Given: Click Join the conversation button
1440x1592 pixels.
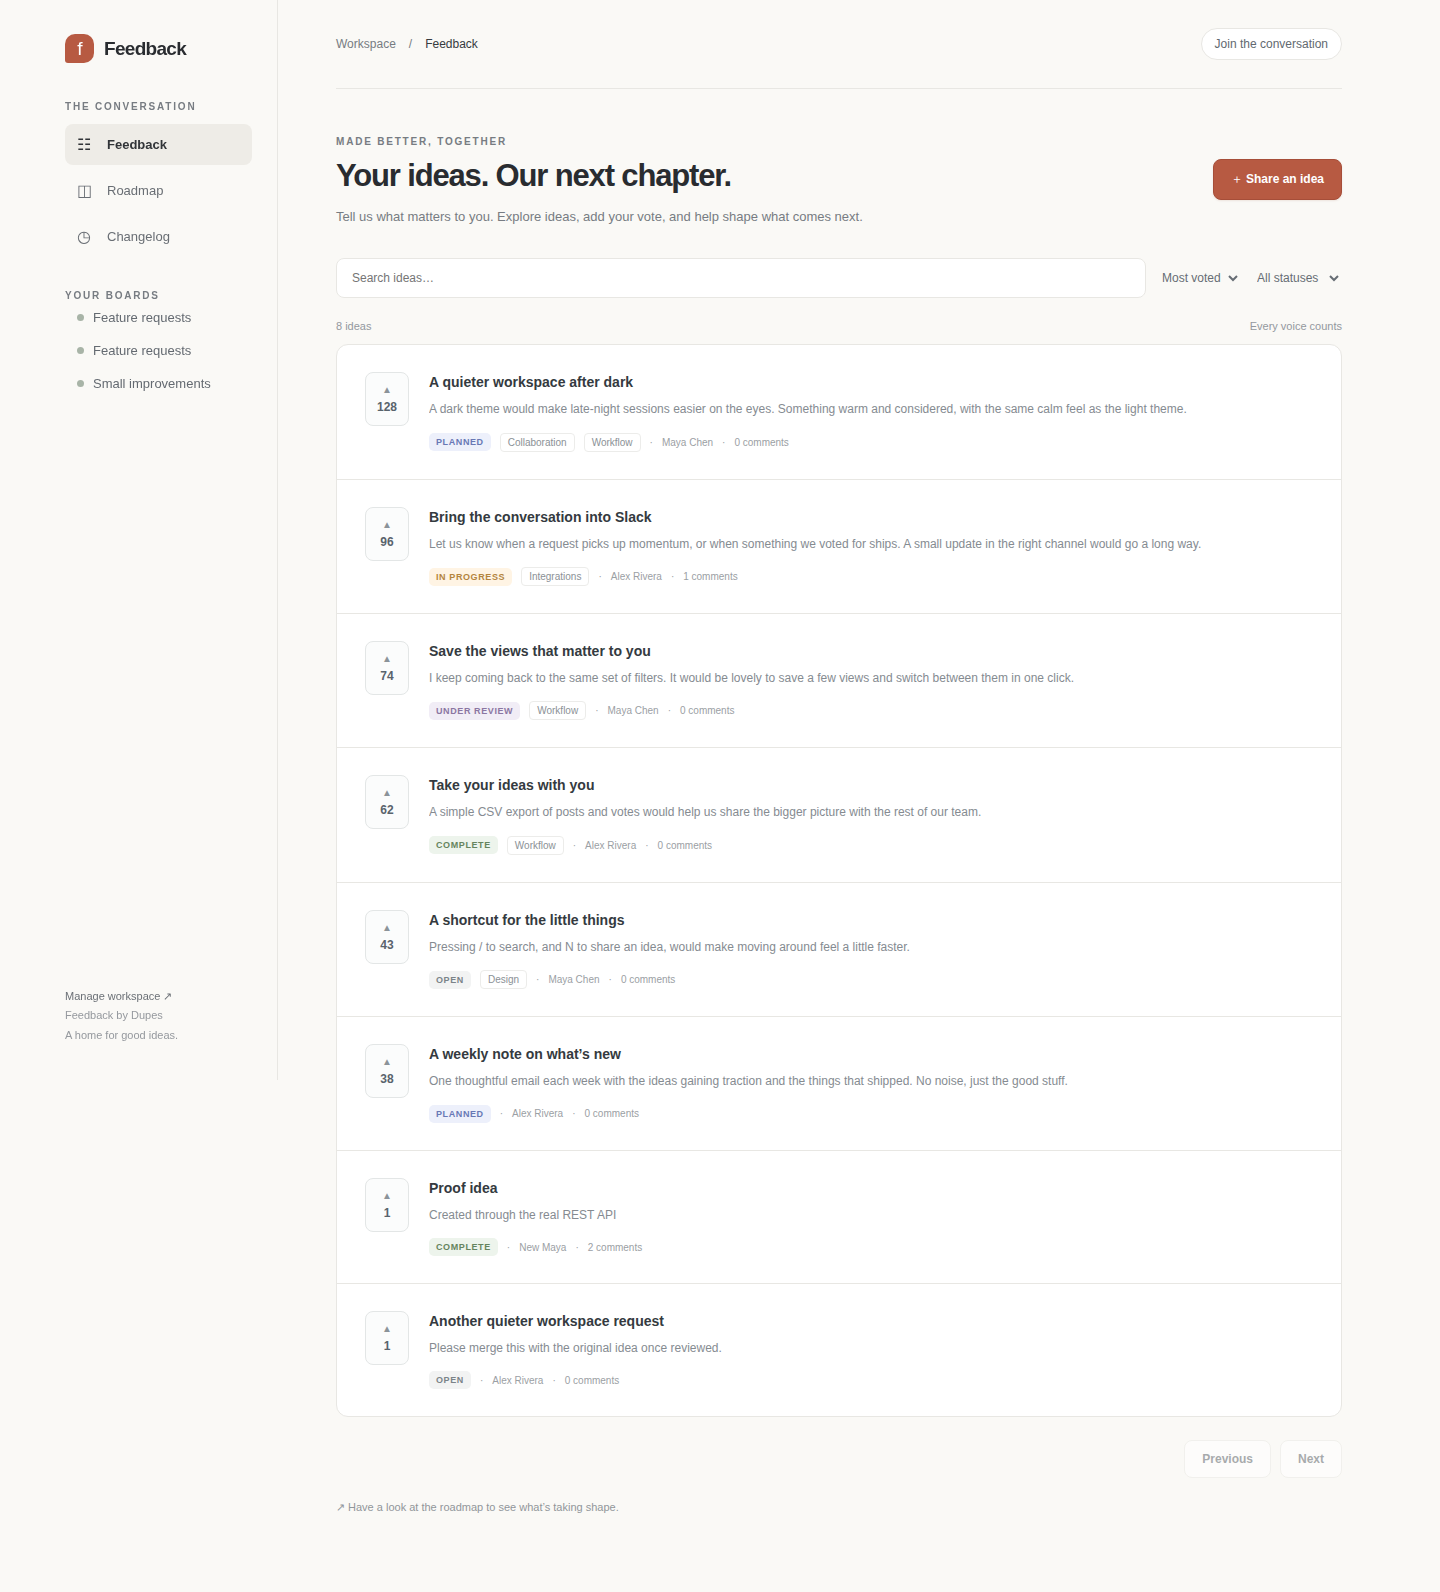Looking at the screenshot, I should pyautogui.click(x=1271, y=44).
